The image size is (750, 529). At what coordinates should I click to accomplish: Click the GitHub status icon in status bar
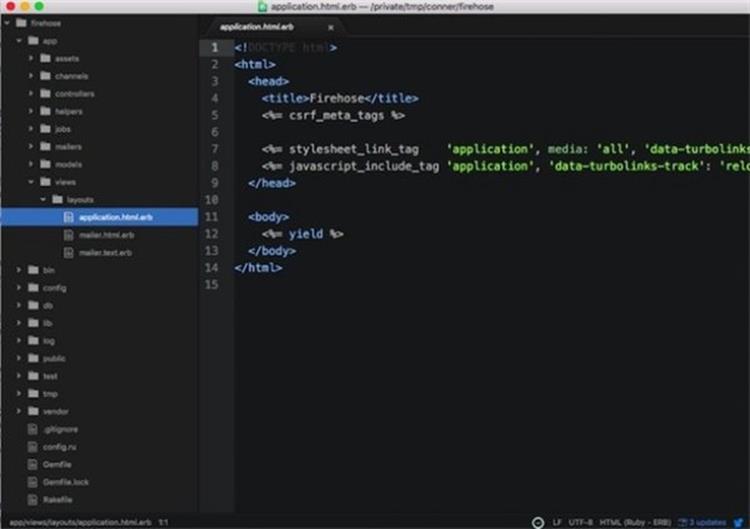[x=538, y=522]
